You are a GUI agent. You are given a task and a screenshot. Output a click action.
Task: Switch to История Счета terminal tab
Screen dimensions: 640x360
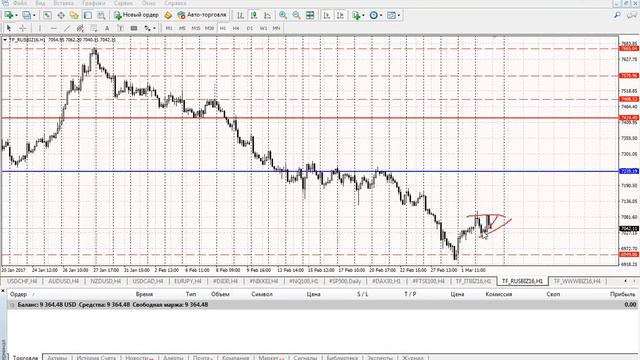coord(96,358)
